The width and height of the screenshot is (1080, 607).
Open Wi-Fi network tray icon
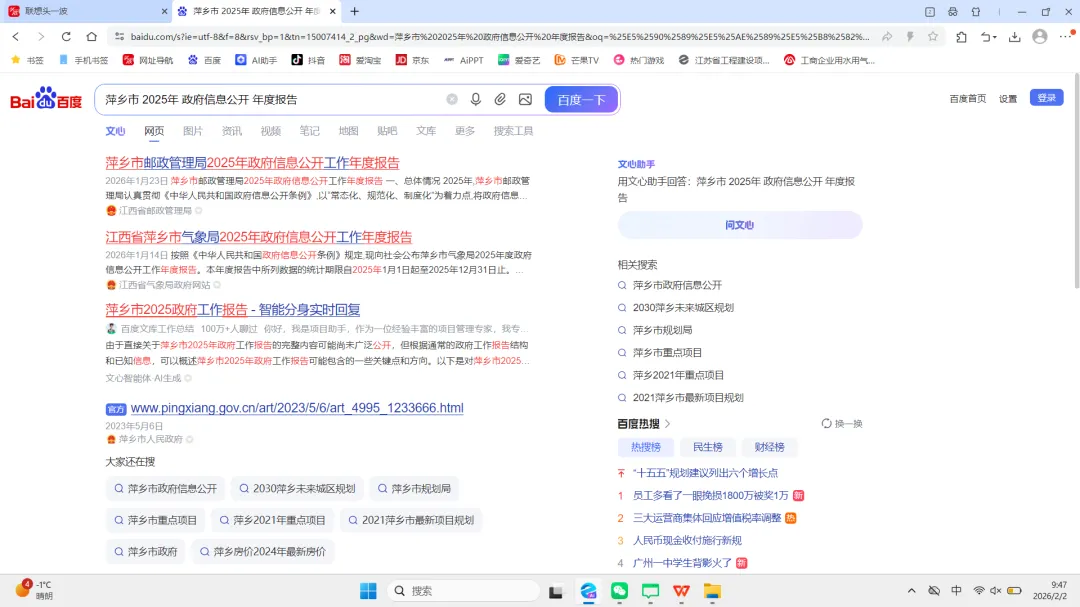pos(979,590)
